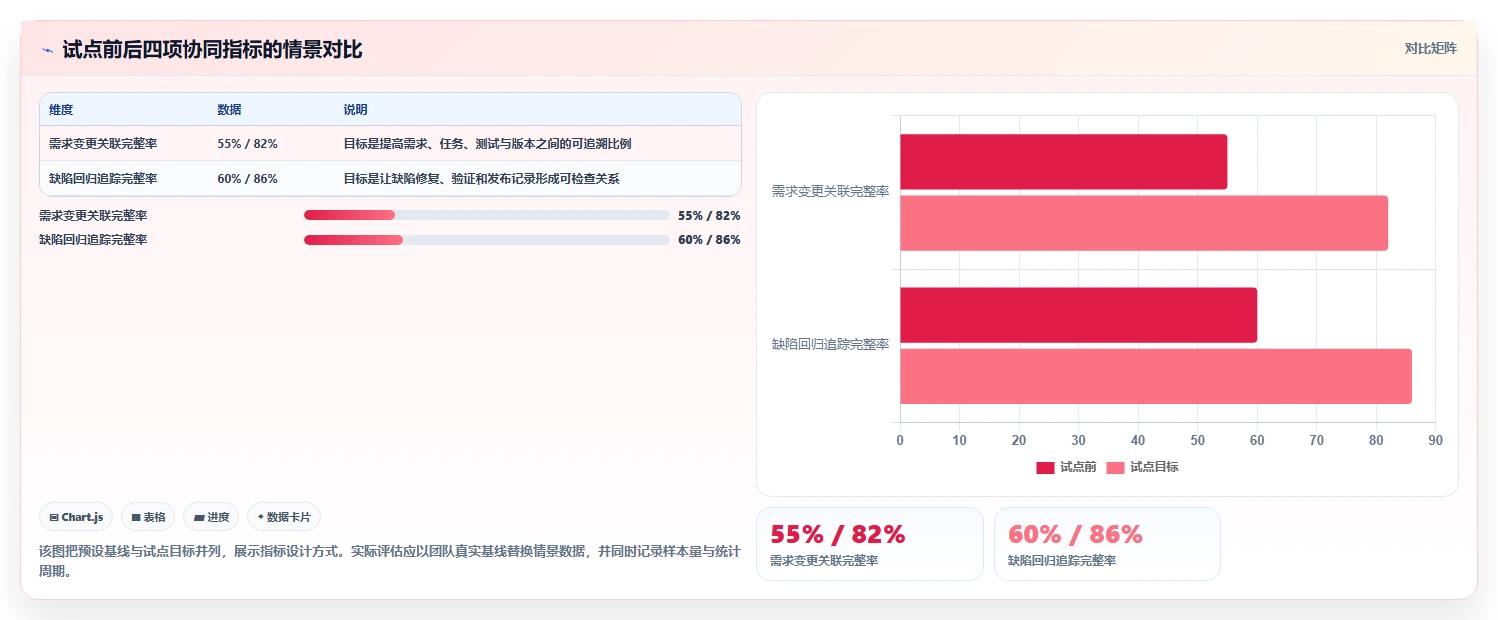Select the 表格 tag chip

coord(148,517)
